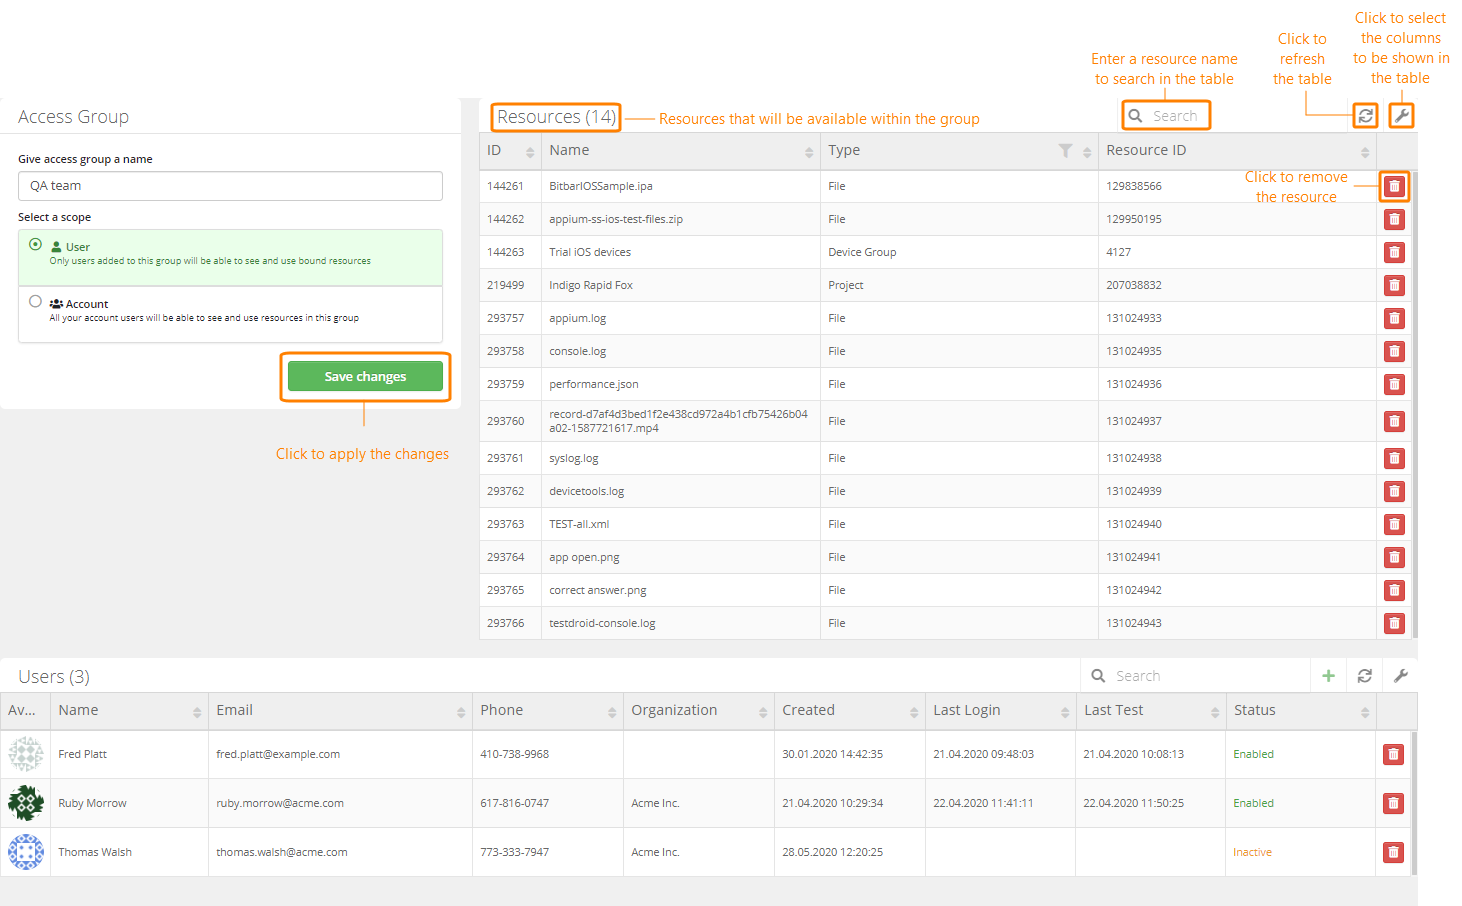Refresh the Users table

[x=1364, y=675]
